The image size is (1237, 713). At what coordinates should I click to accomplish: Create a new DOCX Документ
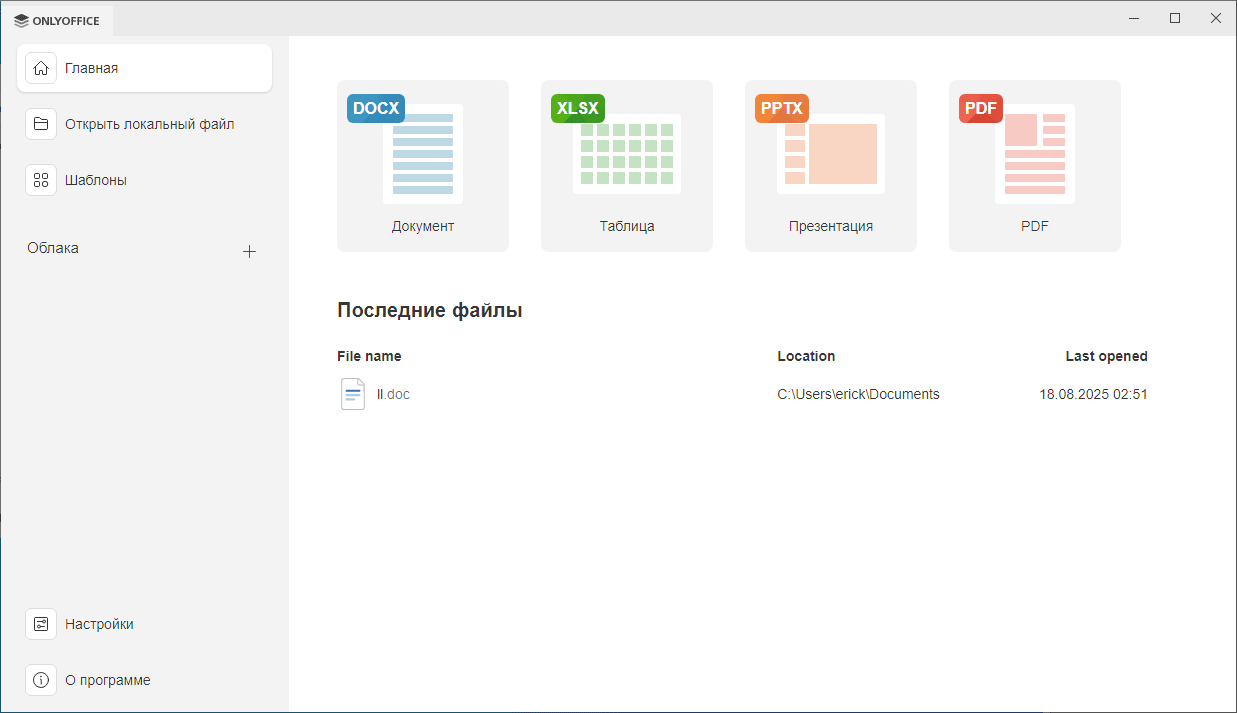(422, 165)
